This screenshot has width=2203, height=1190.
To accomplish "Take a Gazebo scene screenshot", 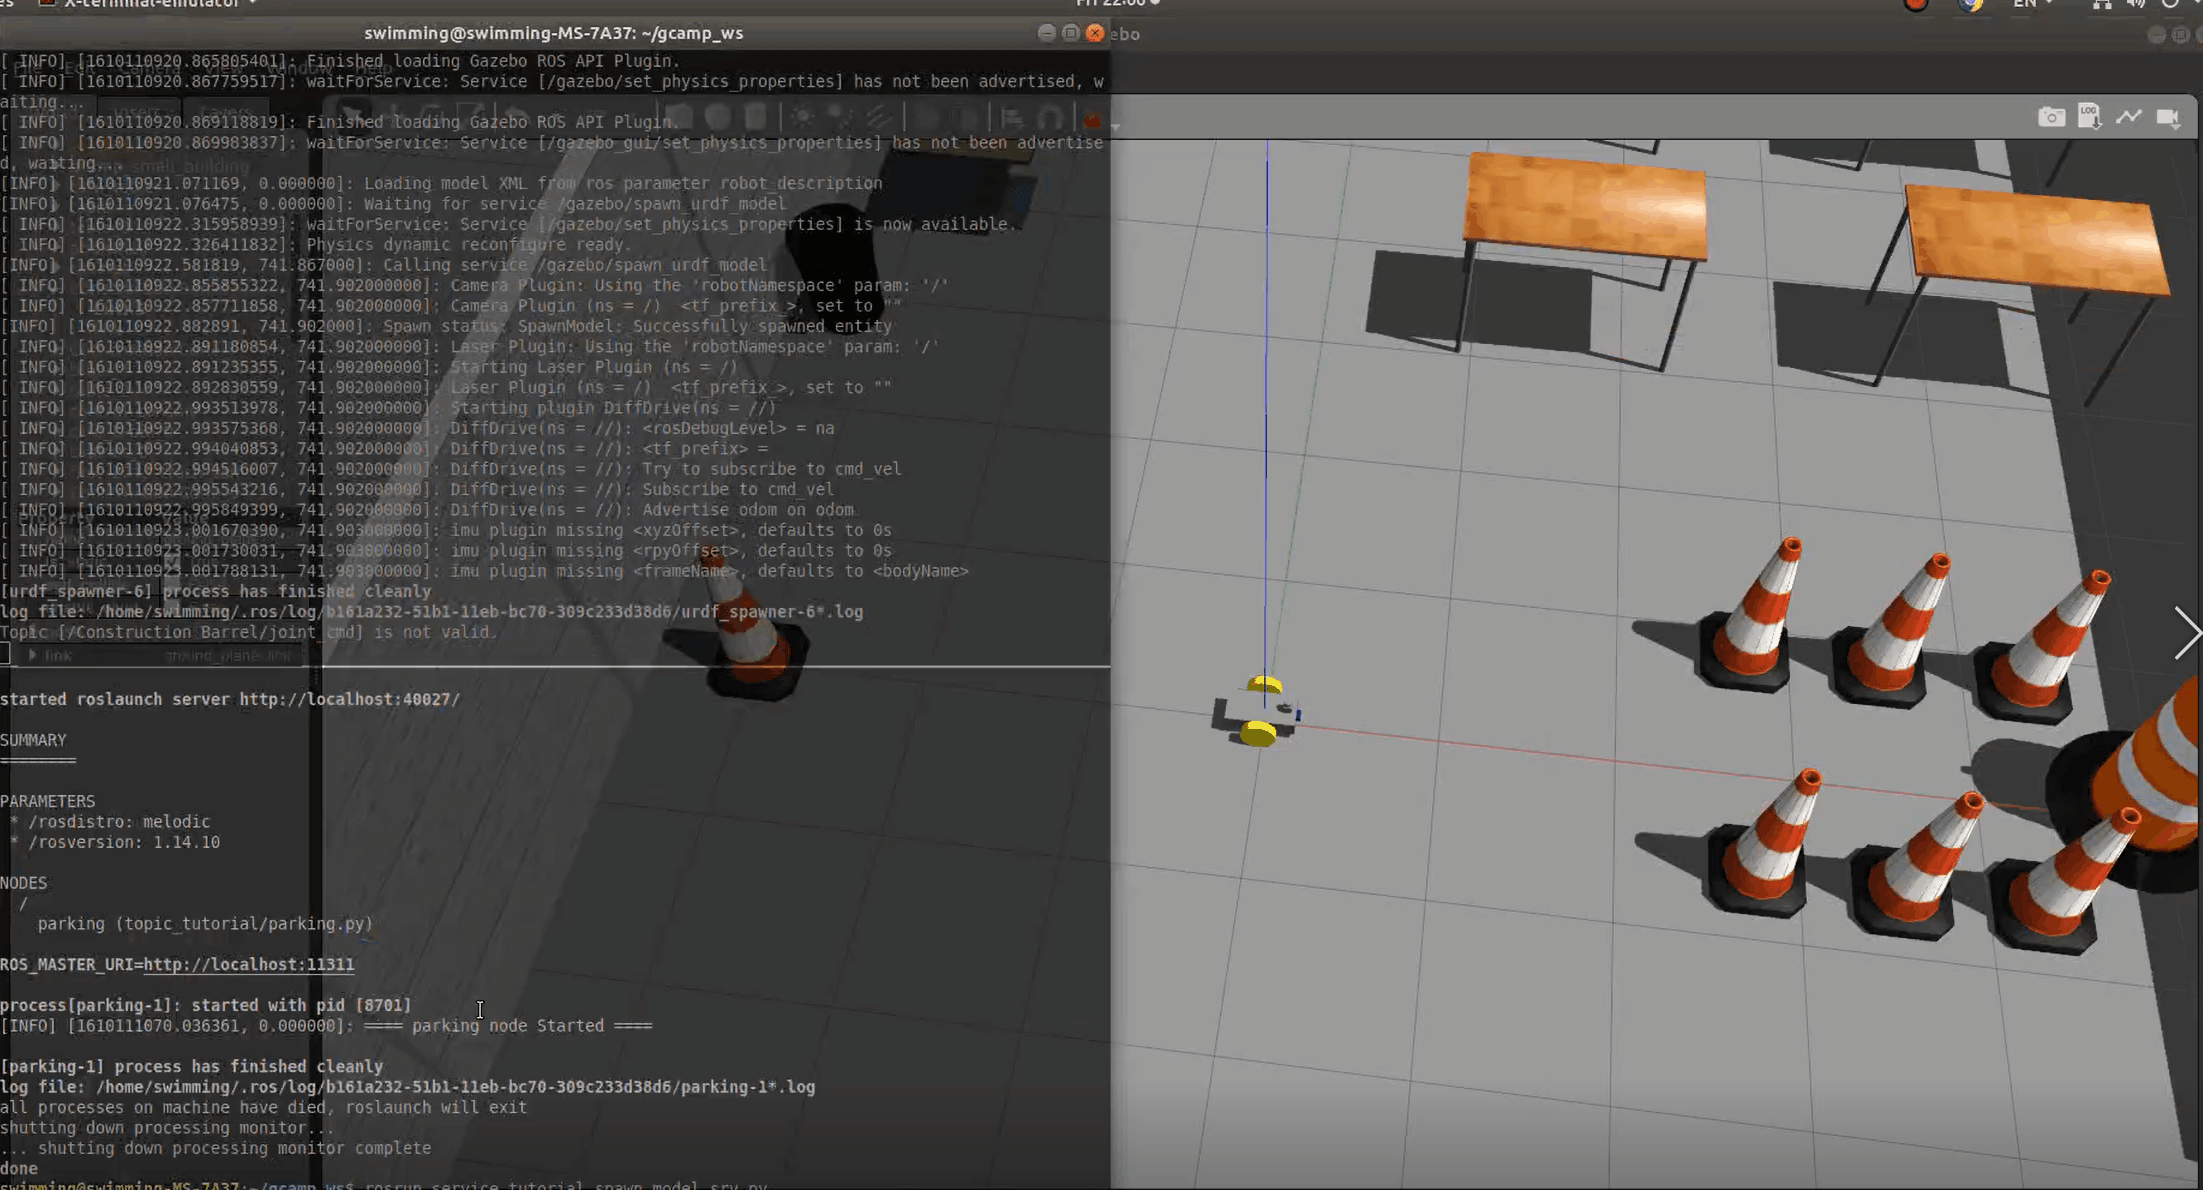I will pos(2051,118).
